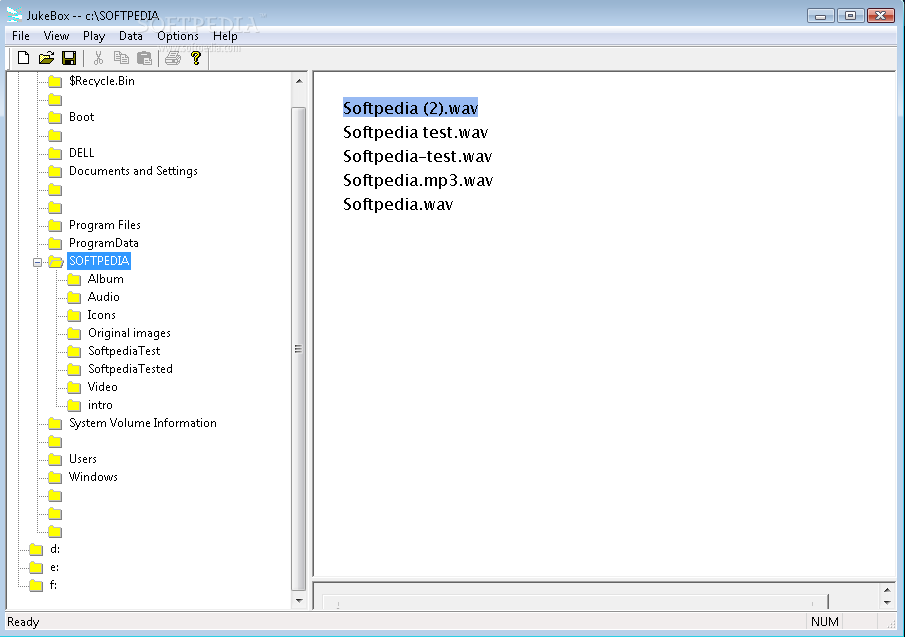Click the Users folder icon
This screenshot has width=905, height=637.
pyautogui.click(x=55, y=460)
